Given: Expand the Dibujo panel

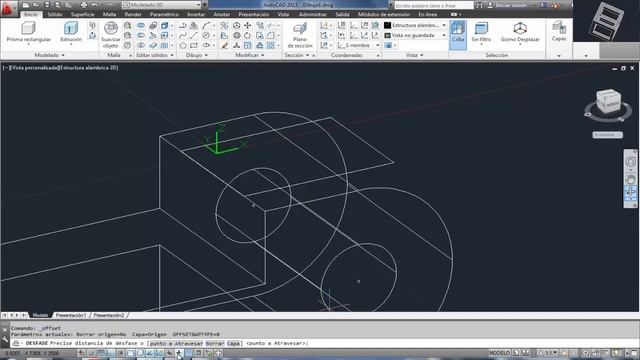Looking at the screenshot, I should pyautogui.click(x=197, y=55).
